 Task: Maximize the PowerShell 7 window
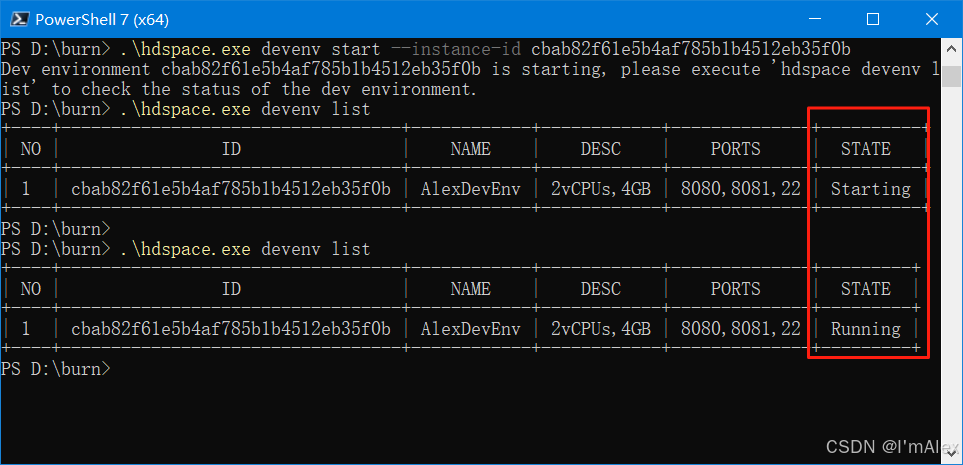point(872,19)
